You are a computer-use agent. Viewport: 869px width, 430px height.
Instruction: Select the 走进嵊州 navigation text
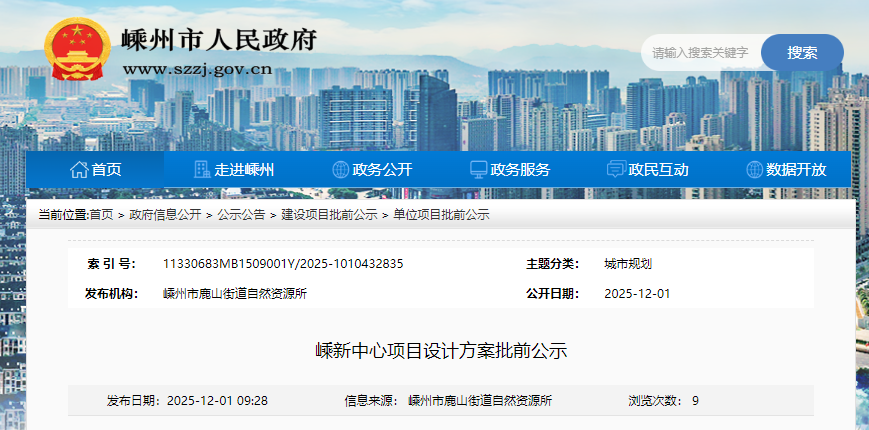[x=244, y=170]
